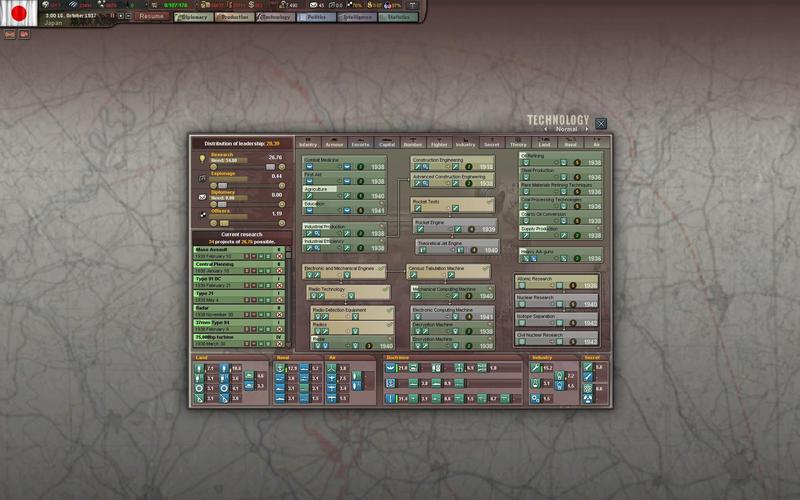Click previous arrow beside Normal difficulty
The height and width of the screenshot is (500, 800).
[545, 129]
